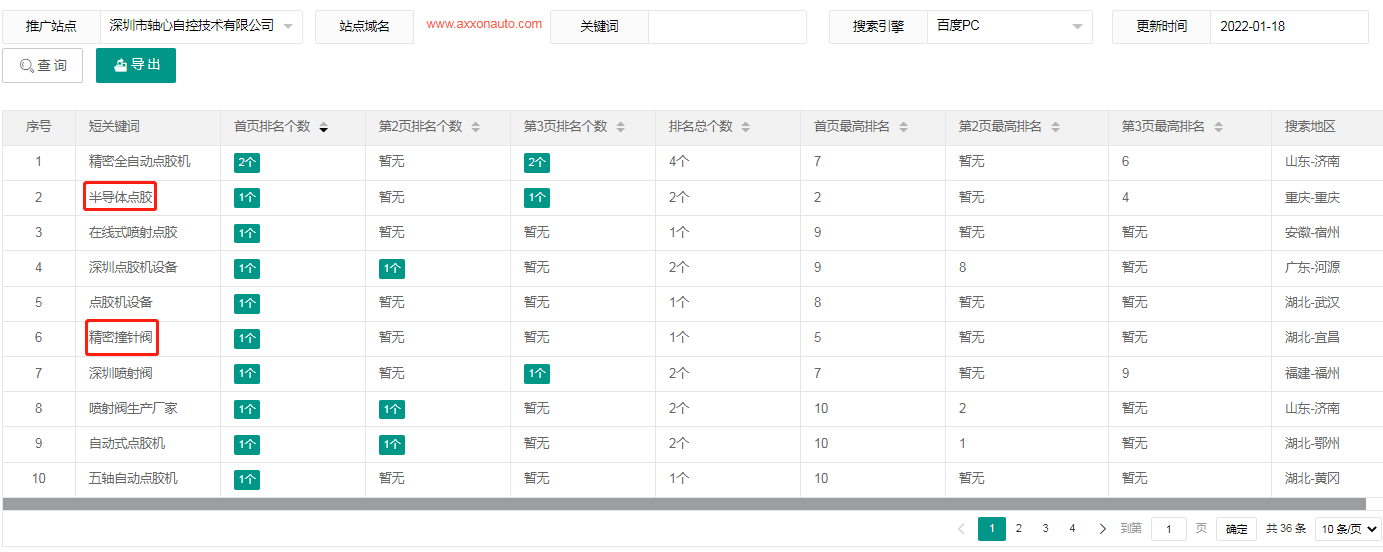Select keyword 半导体点胶
The image size is (1383, 552).
tap(121, 197)
